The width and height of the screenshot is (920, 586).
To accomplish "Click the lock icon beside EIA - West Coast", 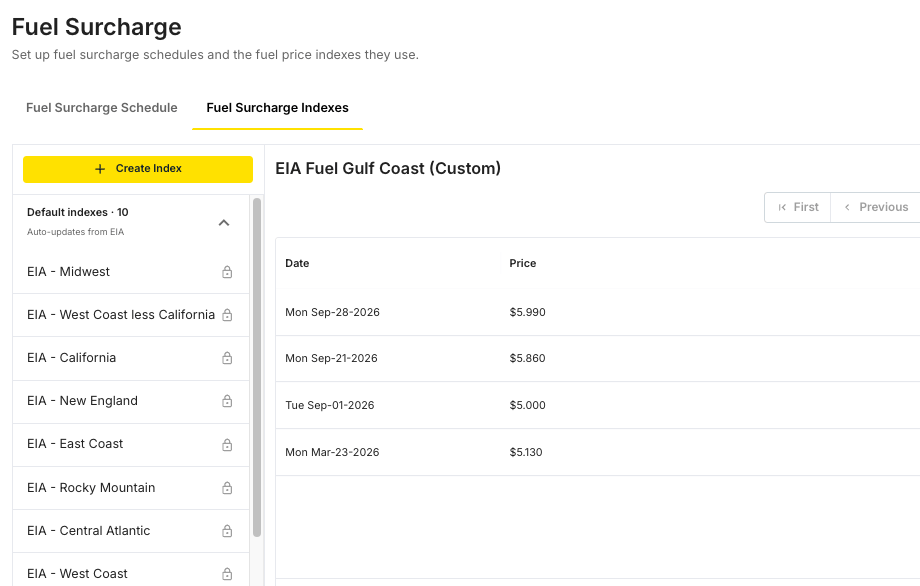I will coord(227,574).
